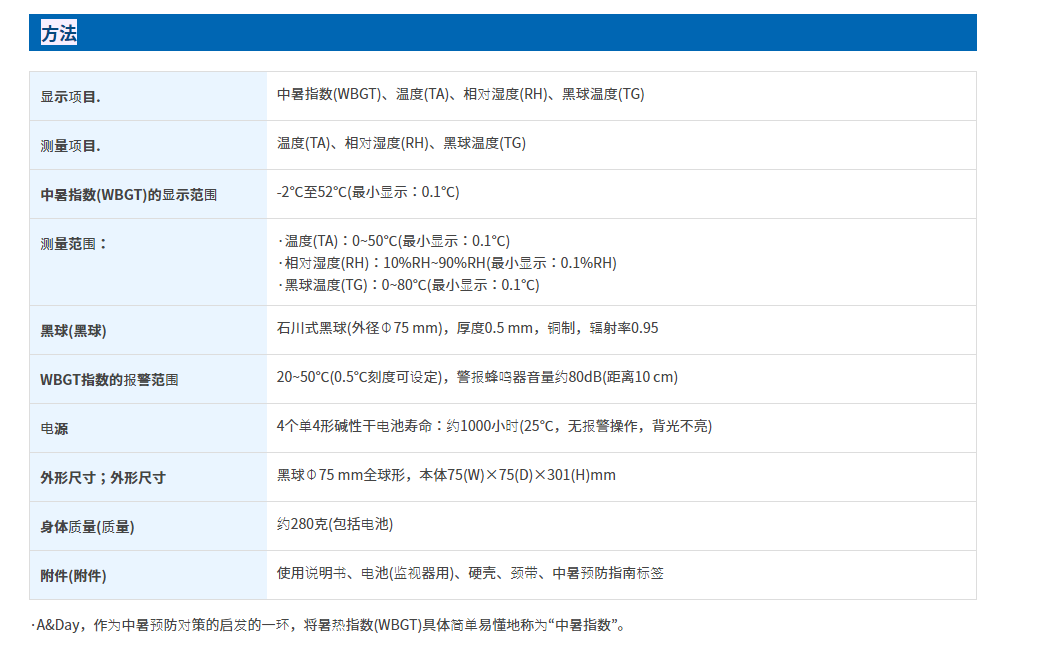
Task: Click the 外形尺寸 row label
Action: tap(102, 478)
